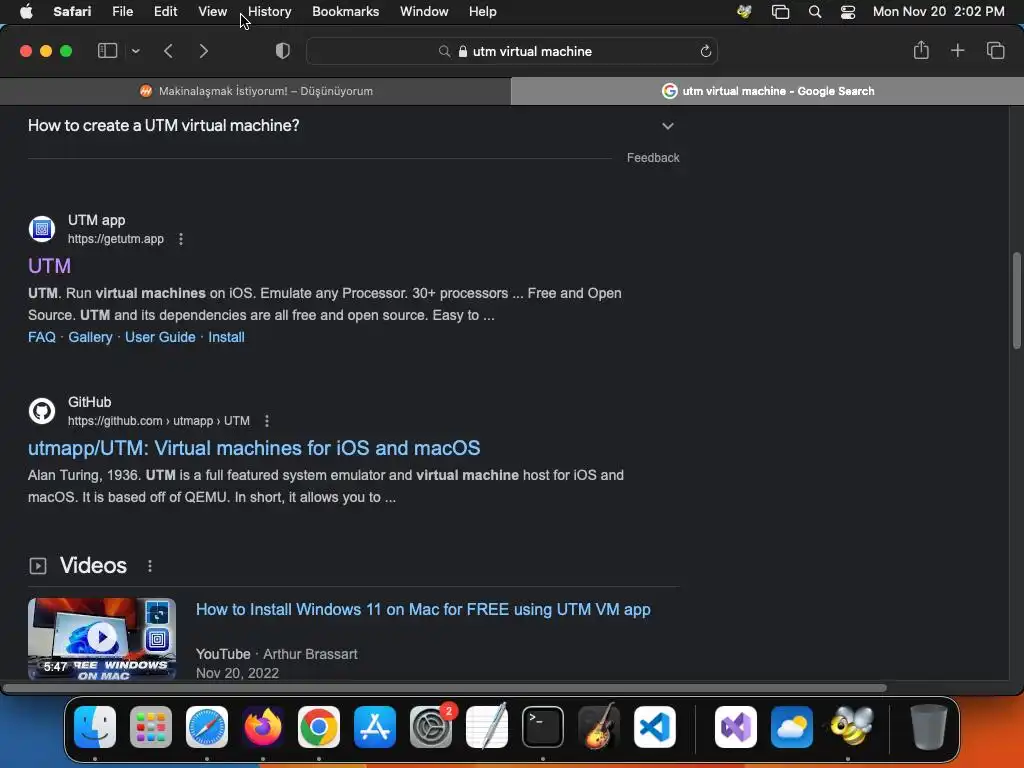Open more options for GitHub result
The width and height of the screenshot is (1024, 768).
point(266,421)
